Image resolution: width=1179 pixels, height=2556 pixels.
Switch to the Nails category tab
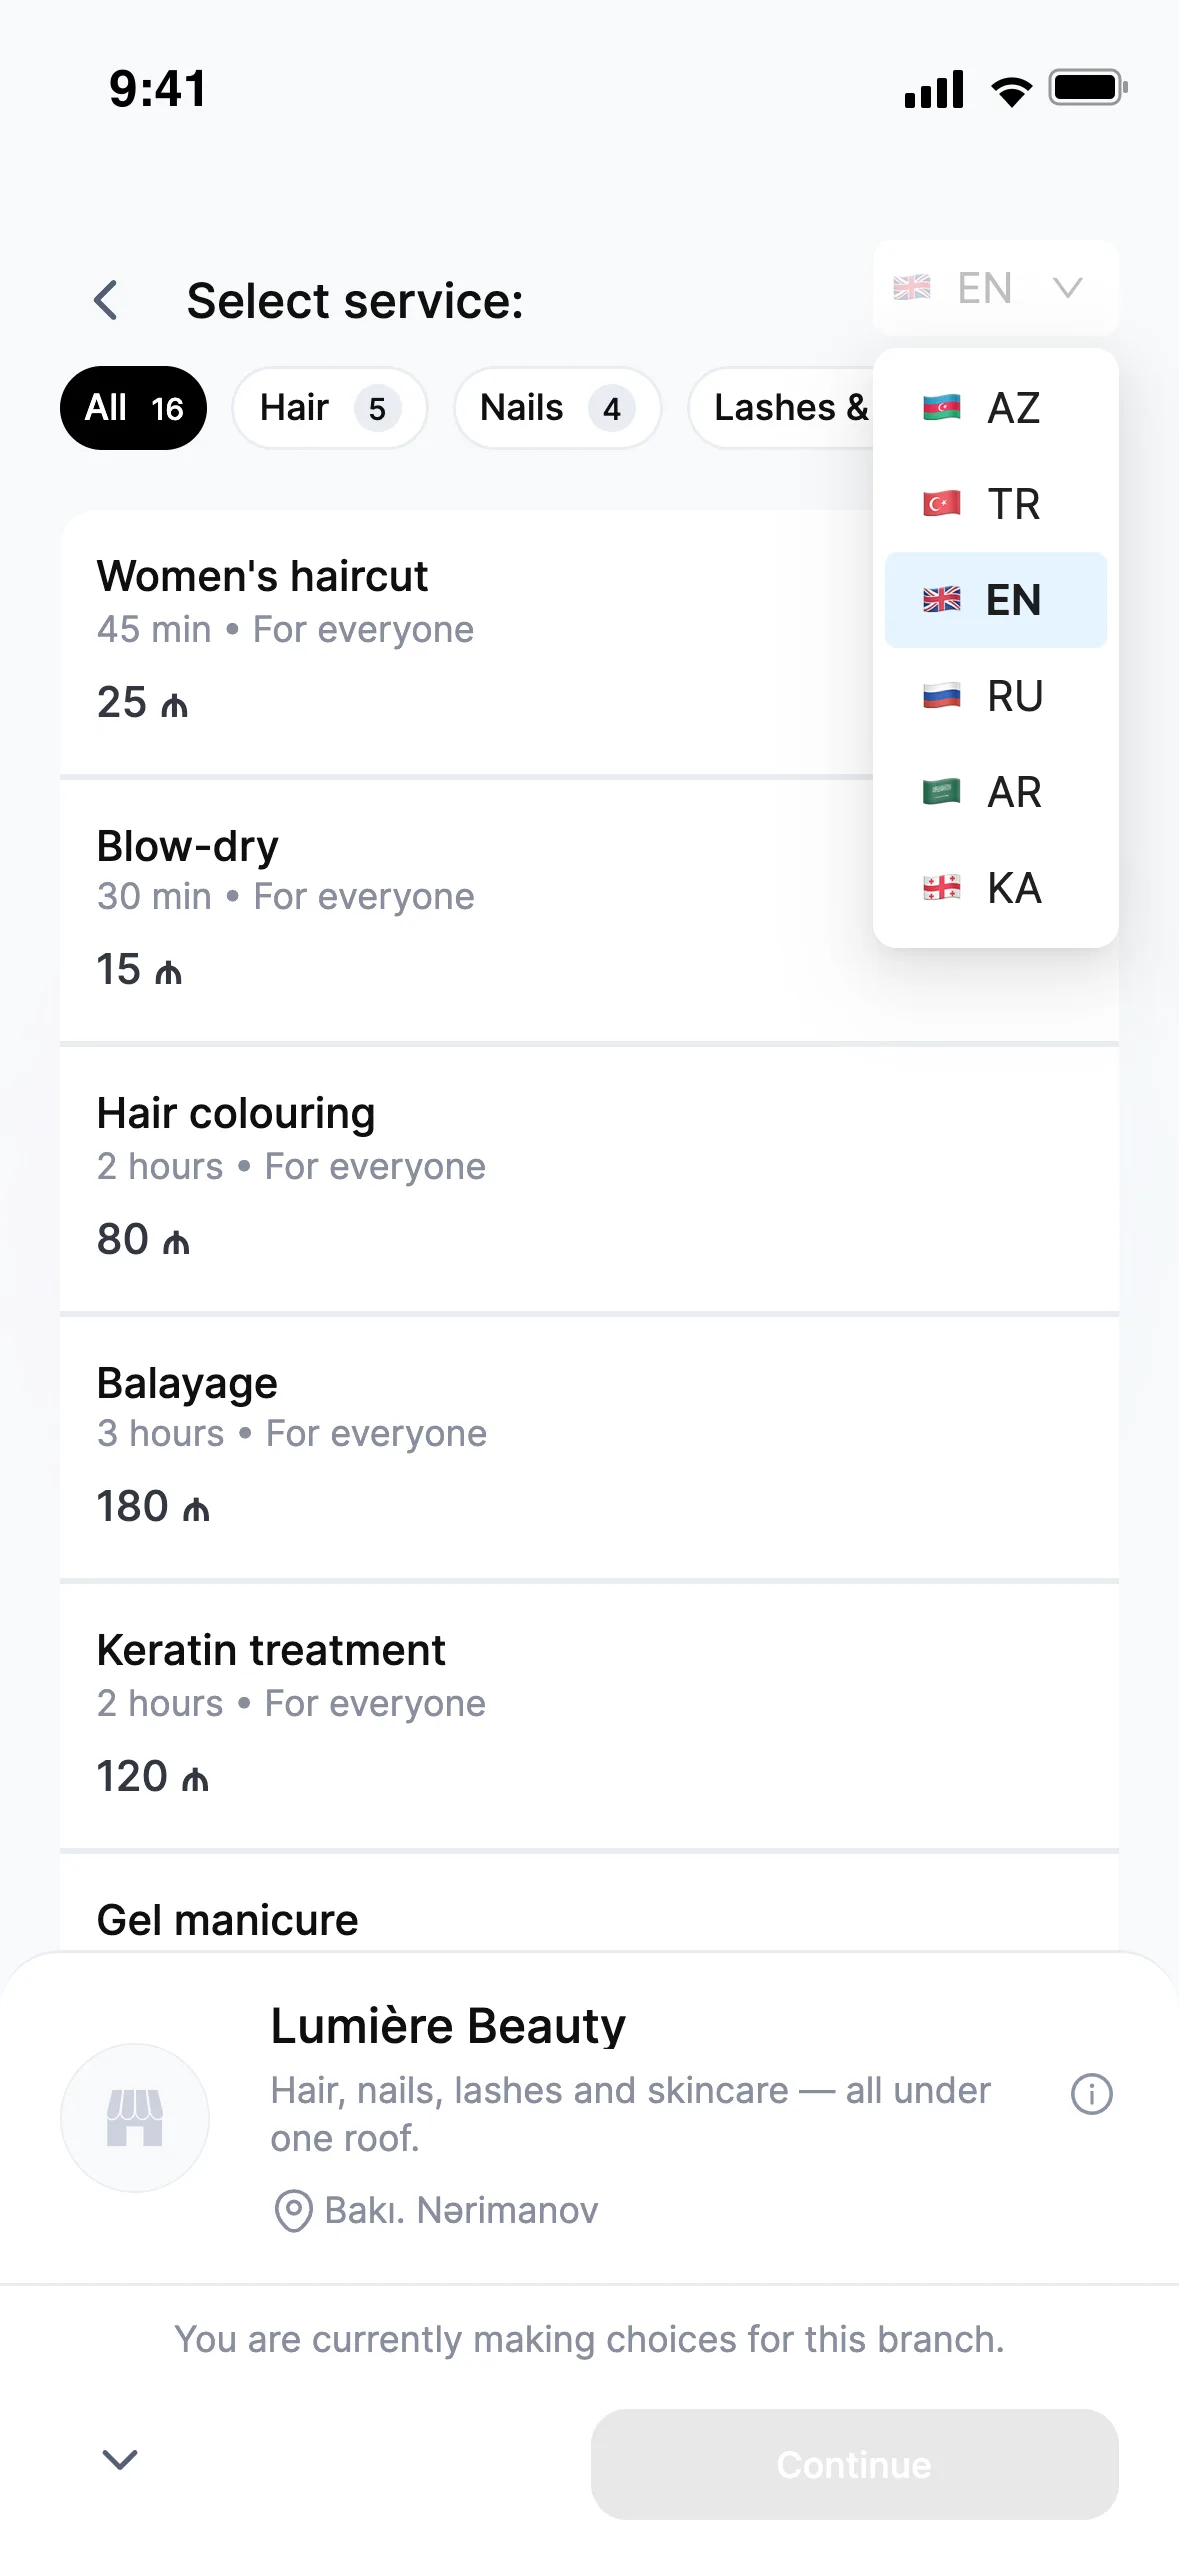(x=557, y=408)
